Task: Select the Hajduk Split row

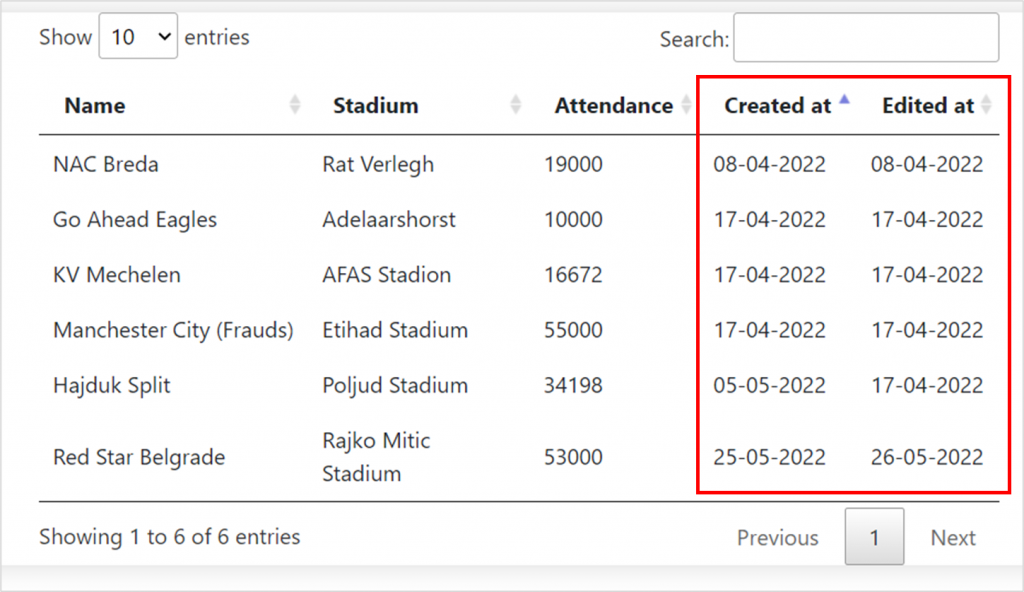Action: pos(519,385)
